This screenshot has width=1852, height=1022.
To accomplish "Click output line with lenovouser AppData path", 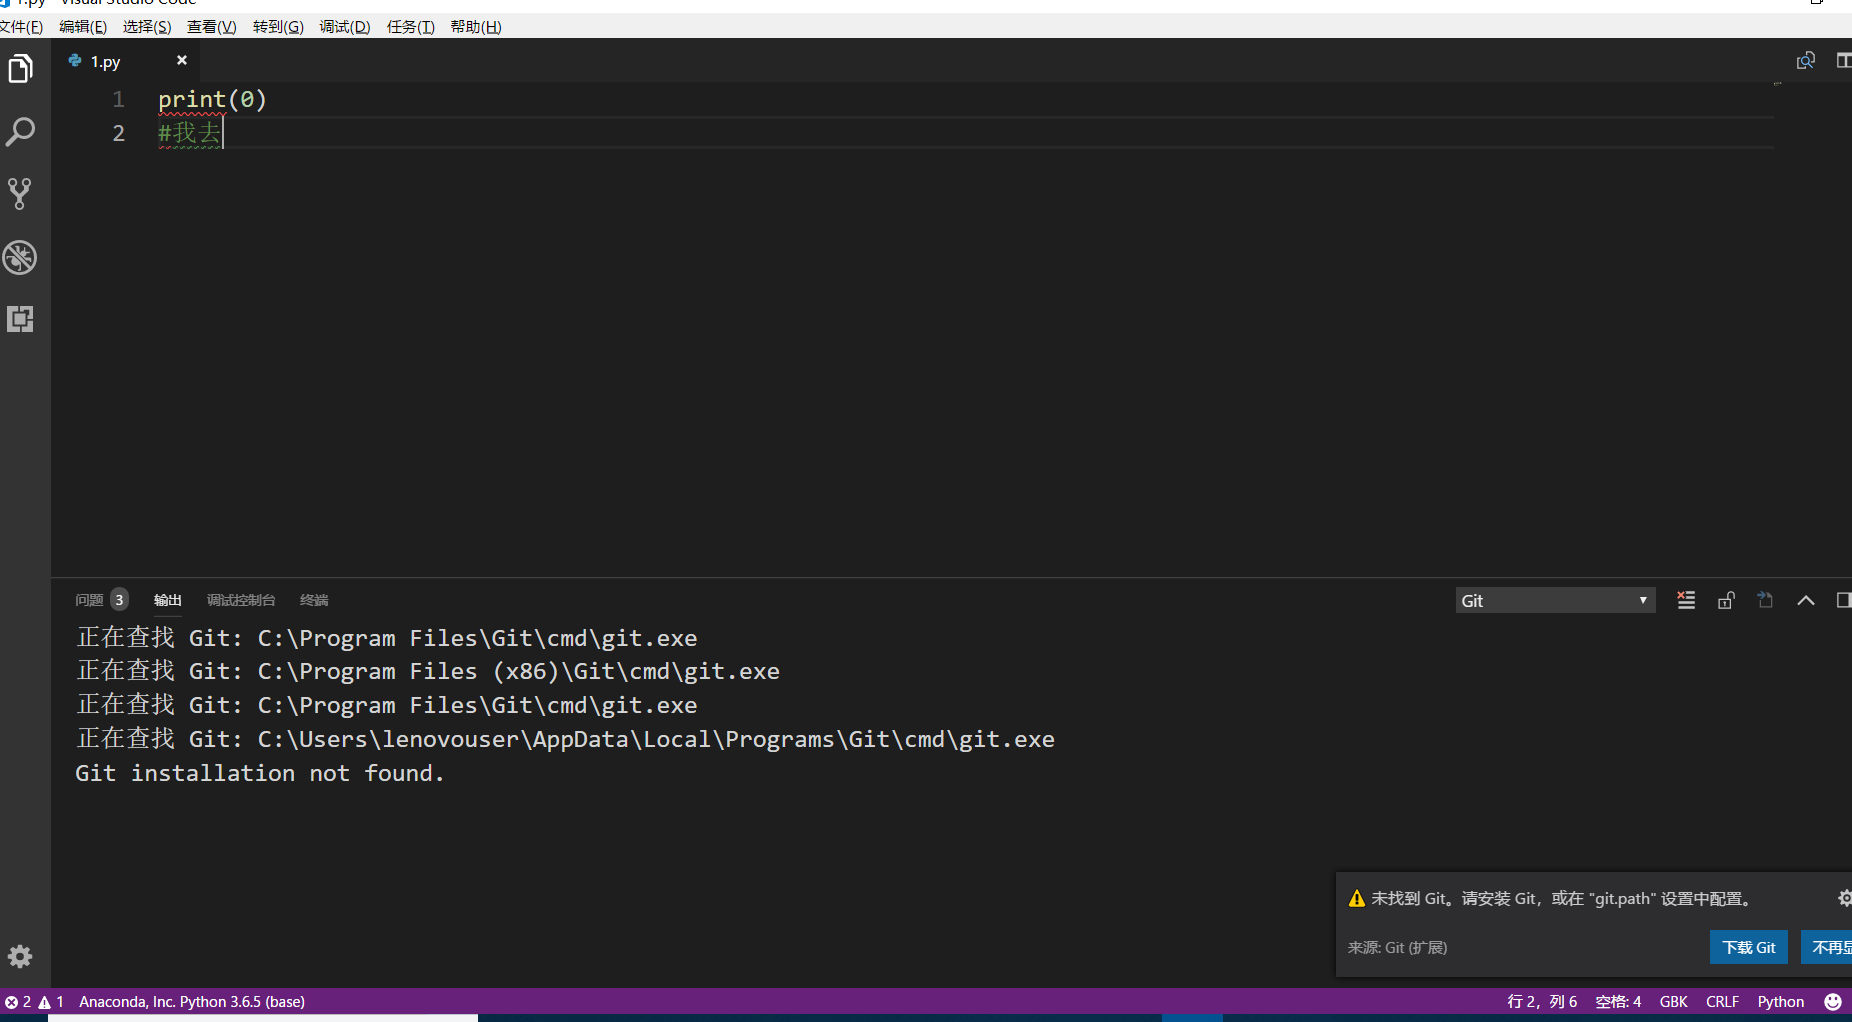I will [x=565, y=739].
